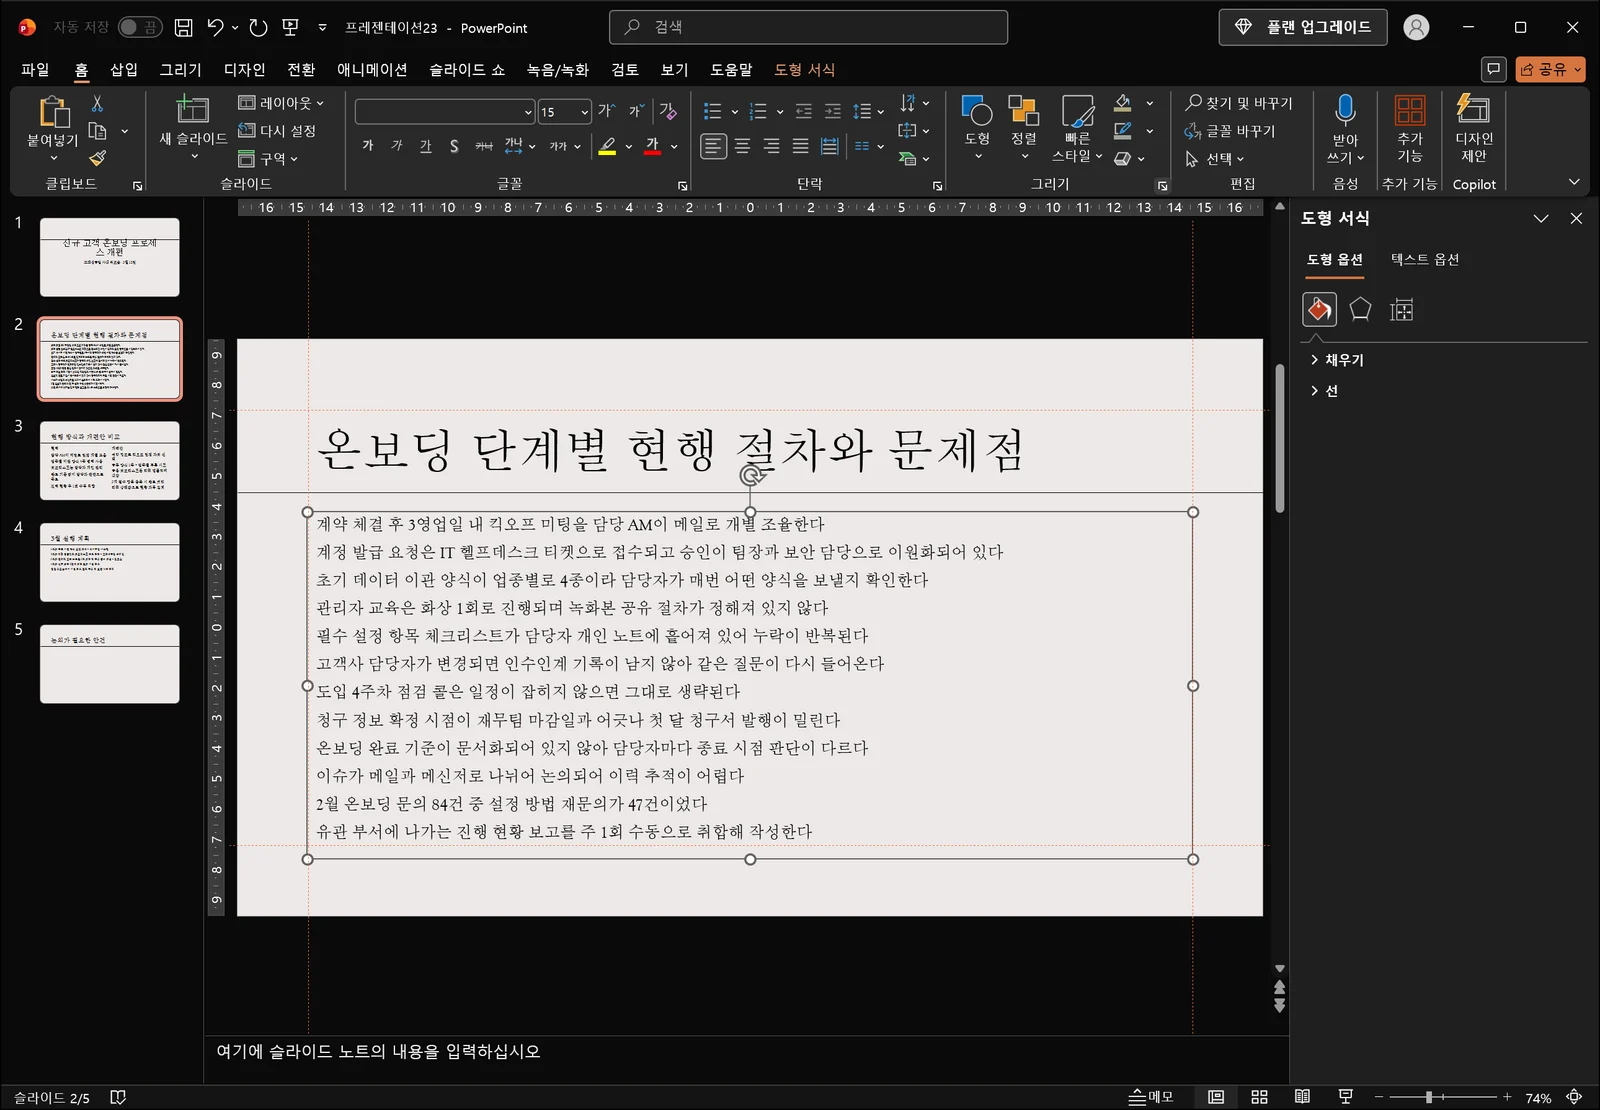Open 추가 기능 add-ins icon
The height and width of the screenshot is (1110, 1600).
(1410, 110)
